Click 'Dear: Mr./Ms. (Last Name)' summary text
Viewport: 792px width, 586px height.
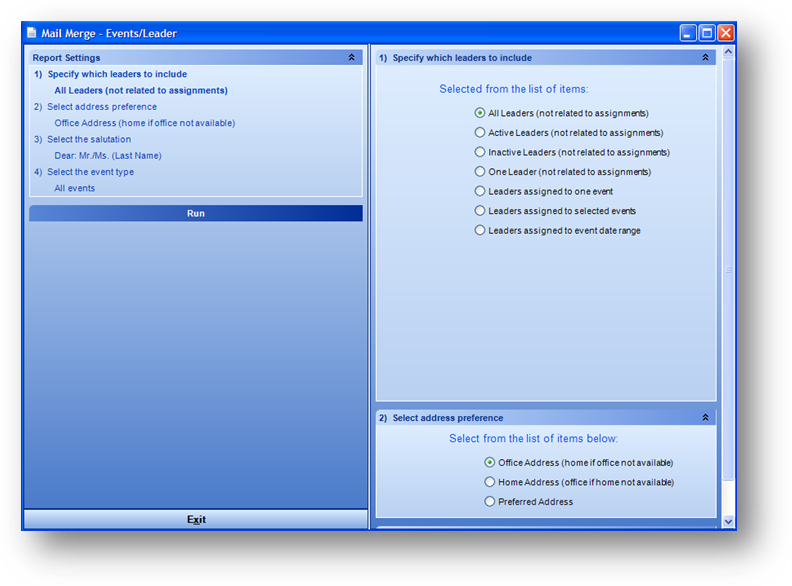tap(108, 156)
